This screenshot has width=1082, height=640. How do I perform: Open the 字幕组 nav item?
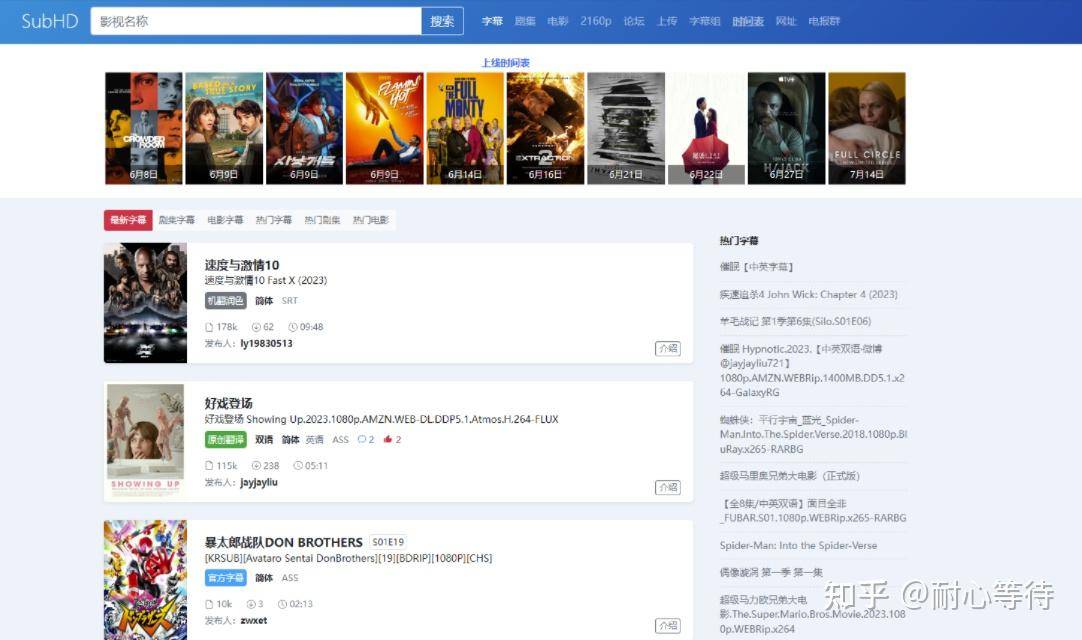705,21
